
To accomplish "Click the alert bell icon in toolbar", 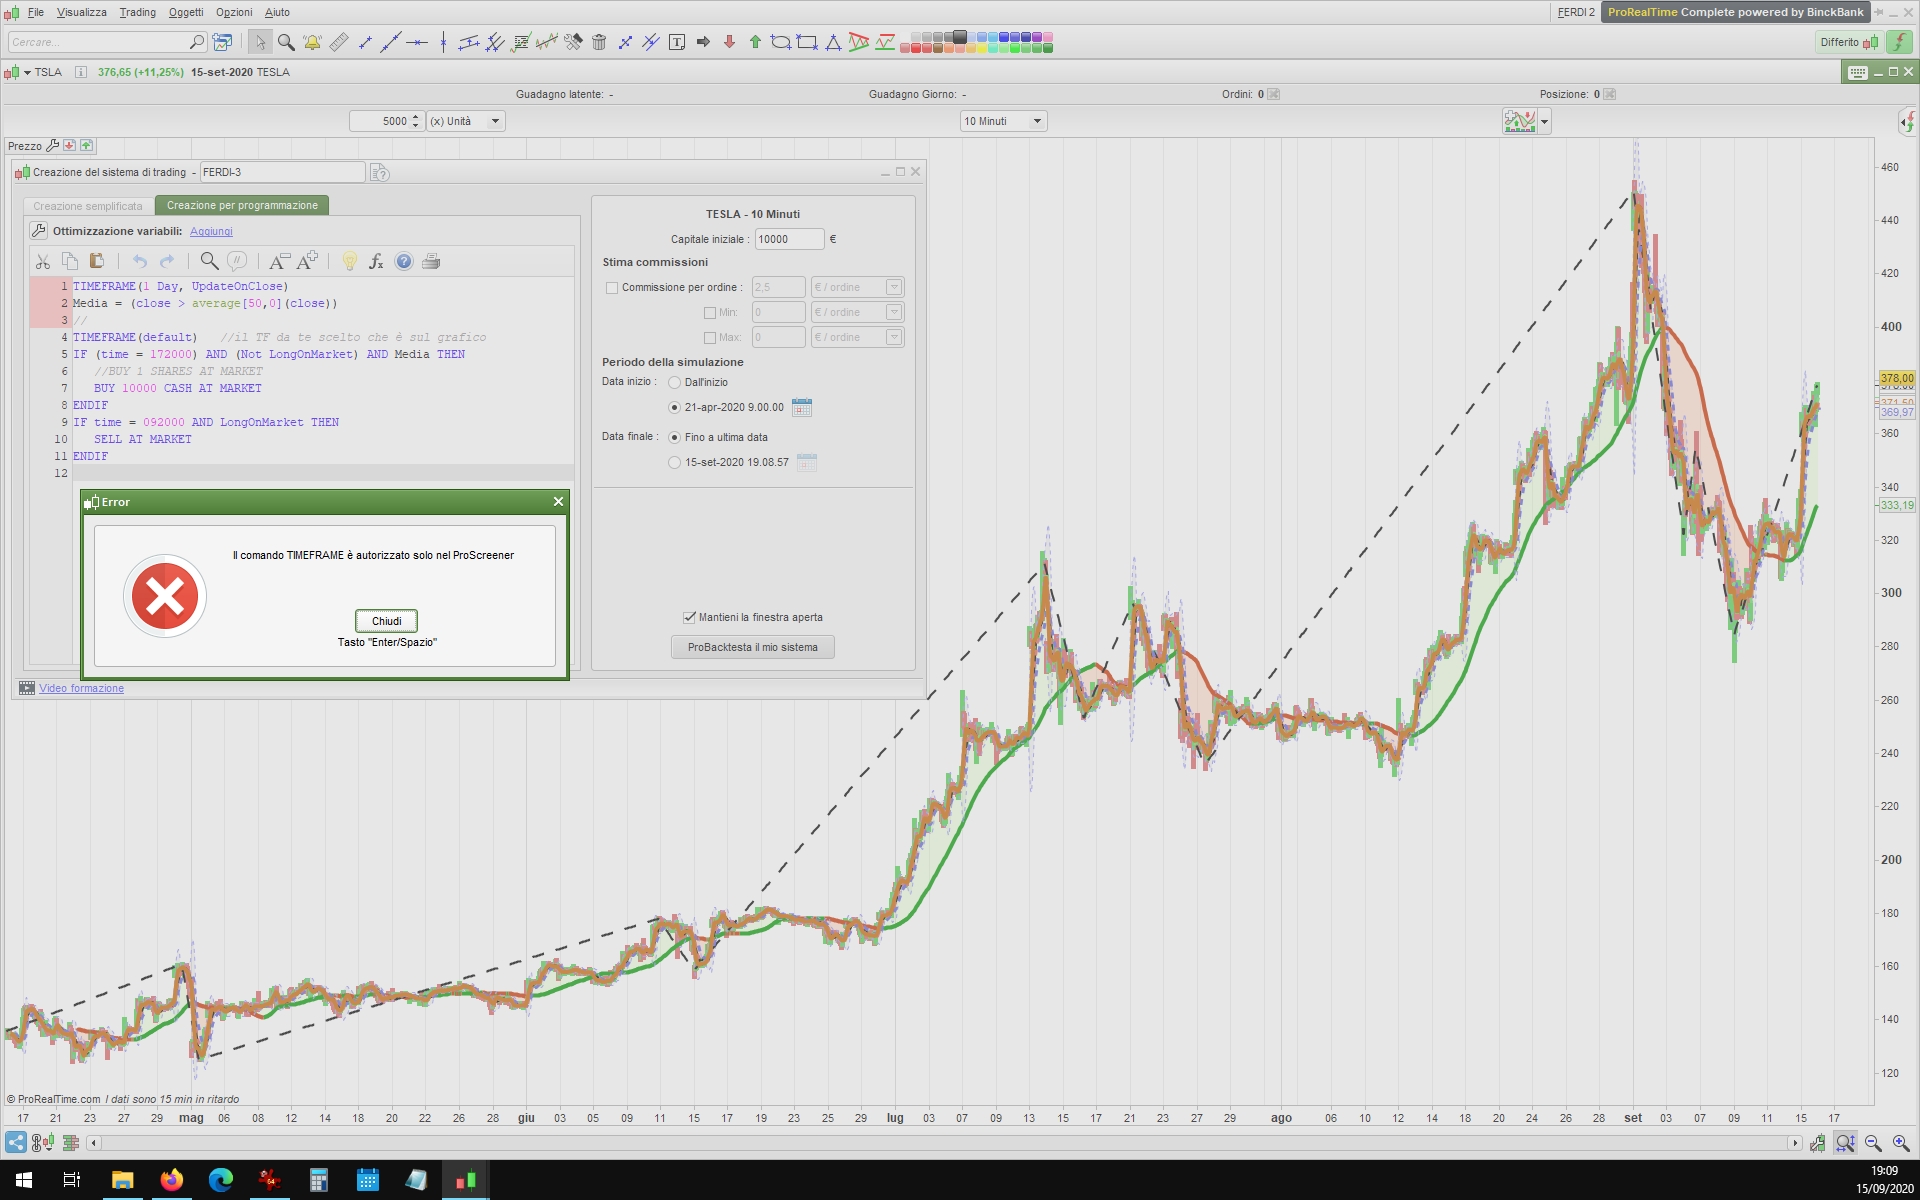I will [x=312, y=42].
